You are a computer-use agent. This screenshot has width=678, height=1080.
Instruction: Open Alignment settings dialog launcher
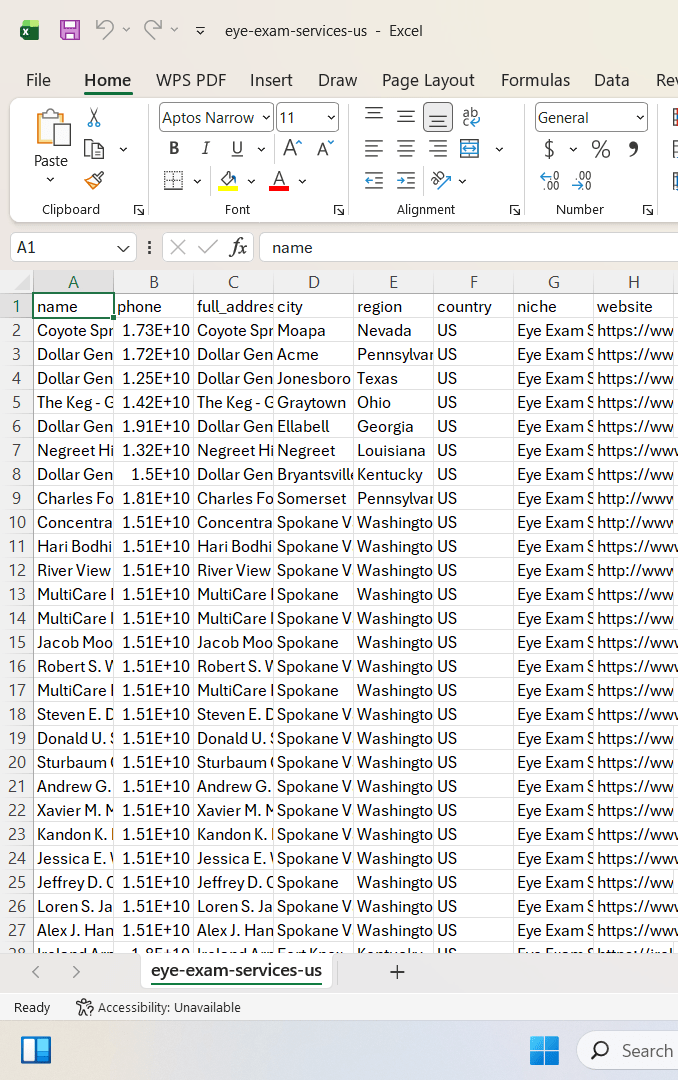tap(515, 210)
